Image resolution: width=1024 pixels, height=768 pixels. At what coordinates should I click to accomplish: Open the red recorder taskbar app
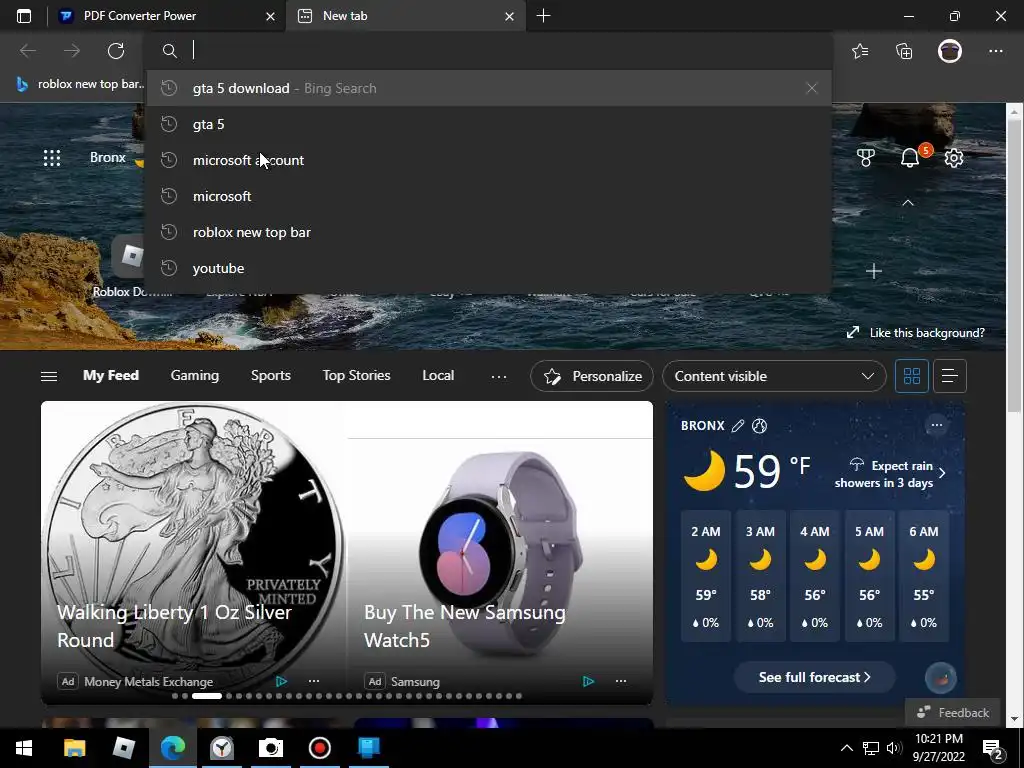coord(319,748)
